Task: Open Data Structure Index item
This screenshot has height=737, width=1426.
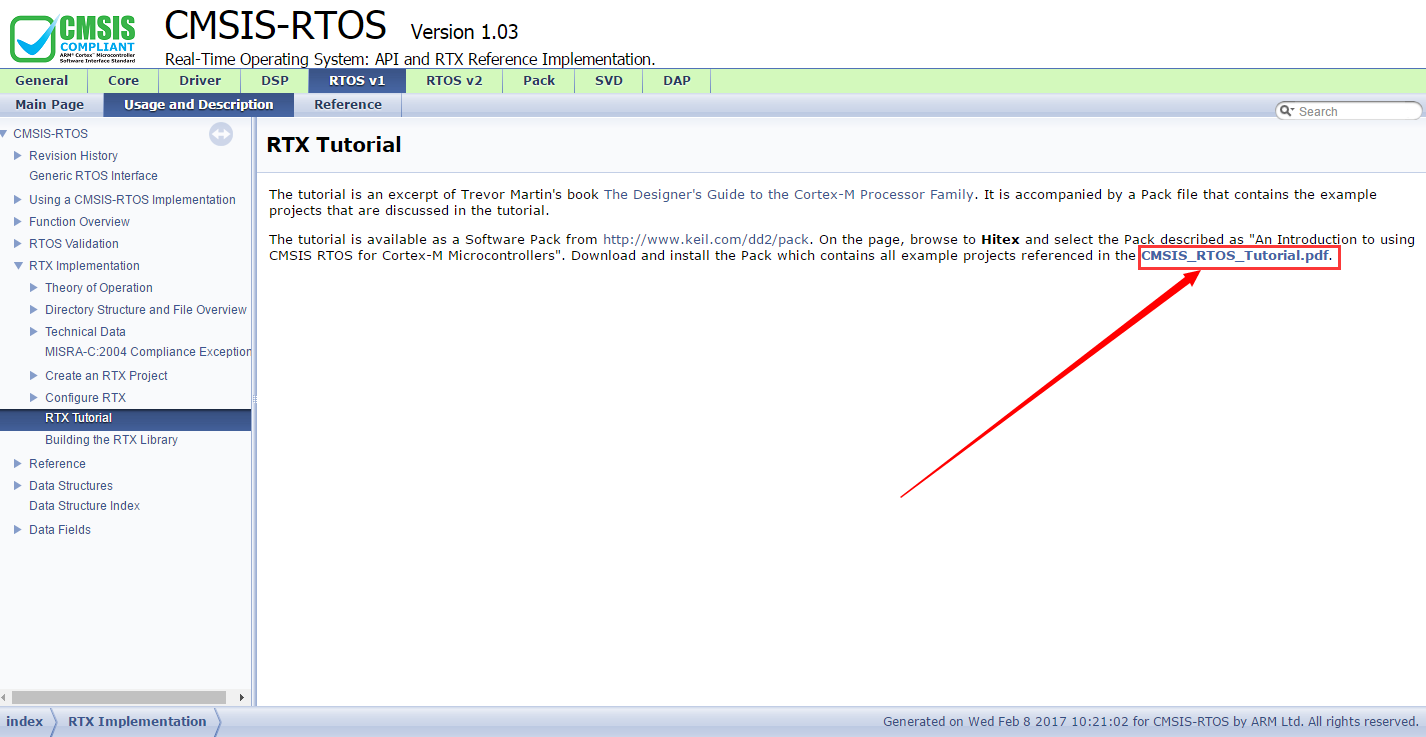Action: (84, 506)
